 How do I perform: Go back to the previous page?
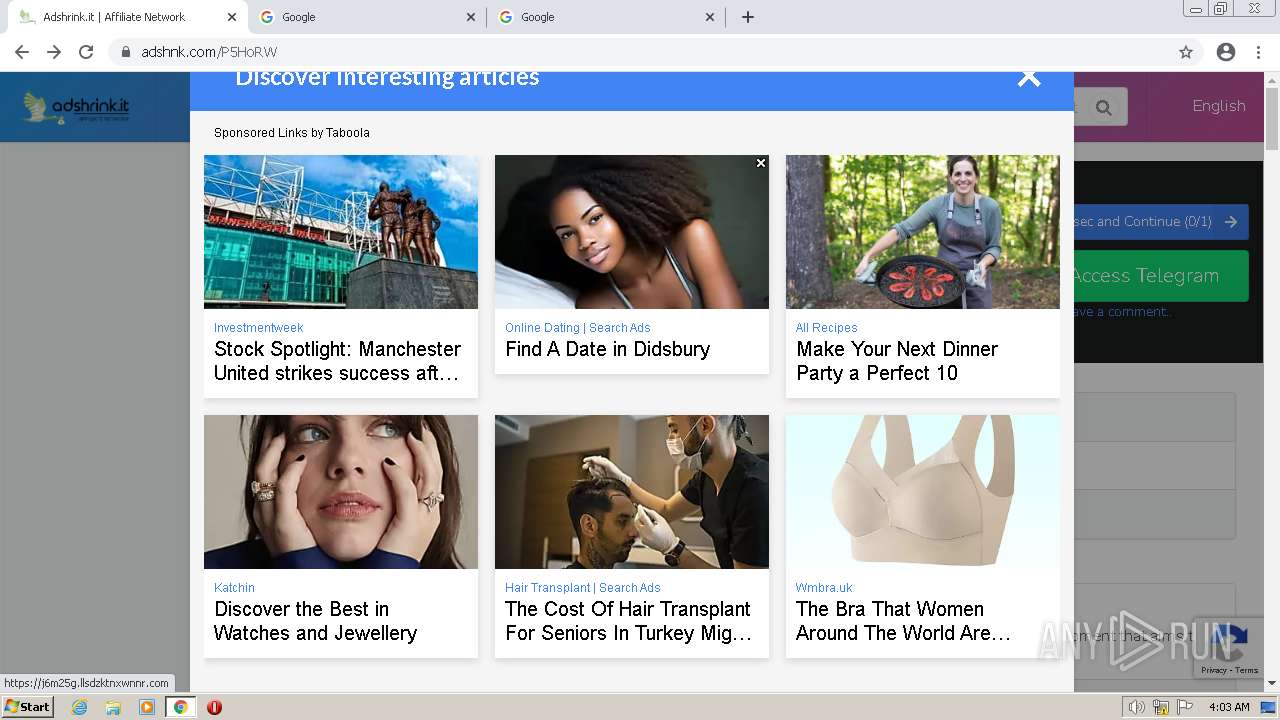(22, 52)
